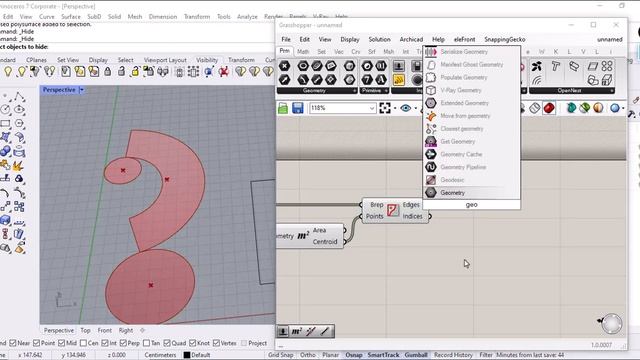Toggle Osnap in Rhino status bar
The image size is (640, 360).
[354, 355]
